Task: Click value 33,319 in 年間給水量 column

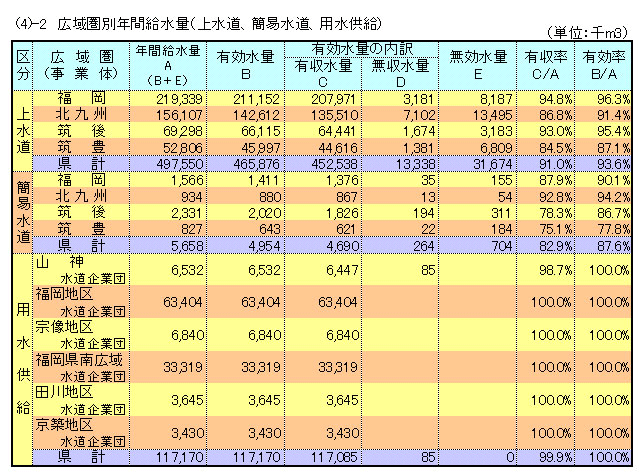Action: tap(182, 367)
